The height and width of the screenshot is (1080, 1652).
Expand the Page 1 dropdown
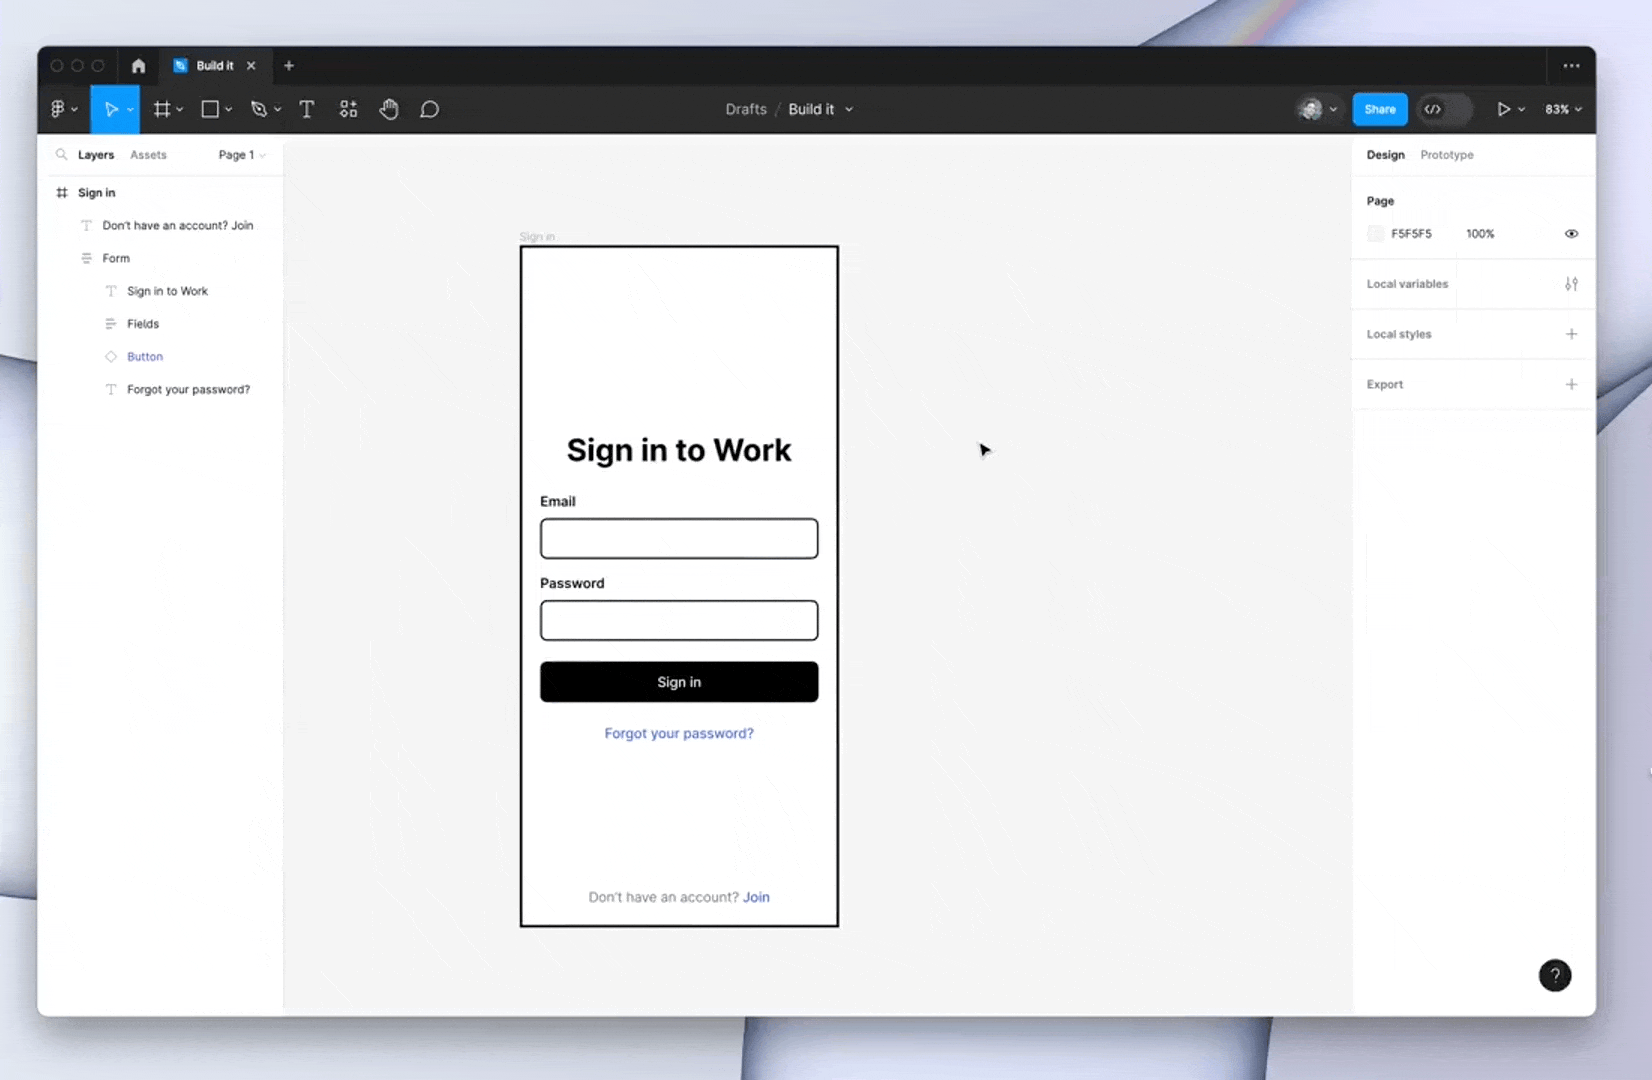pyautogui.click(x=242, y=155)
